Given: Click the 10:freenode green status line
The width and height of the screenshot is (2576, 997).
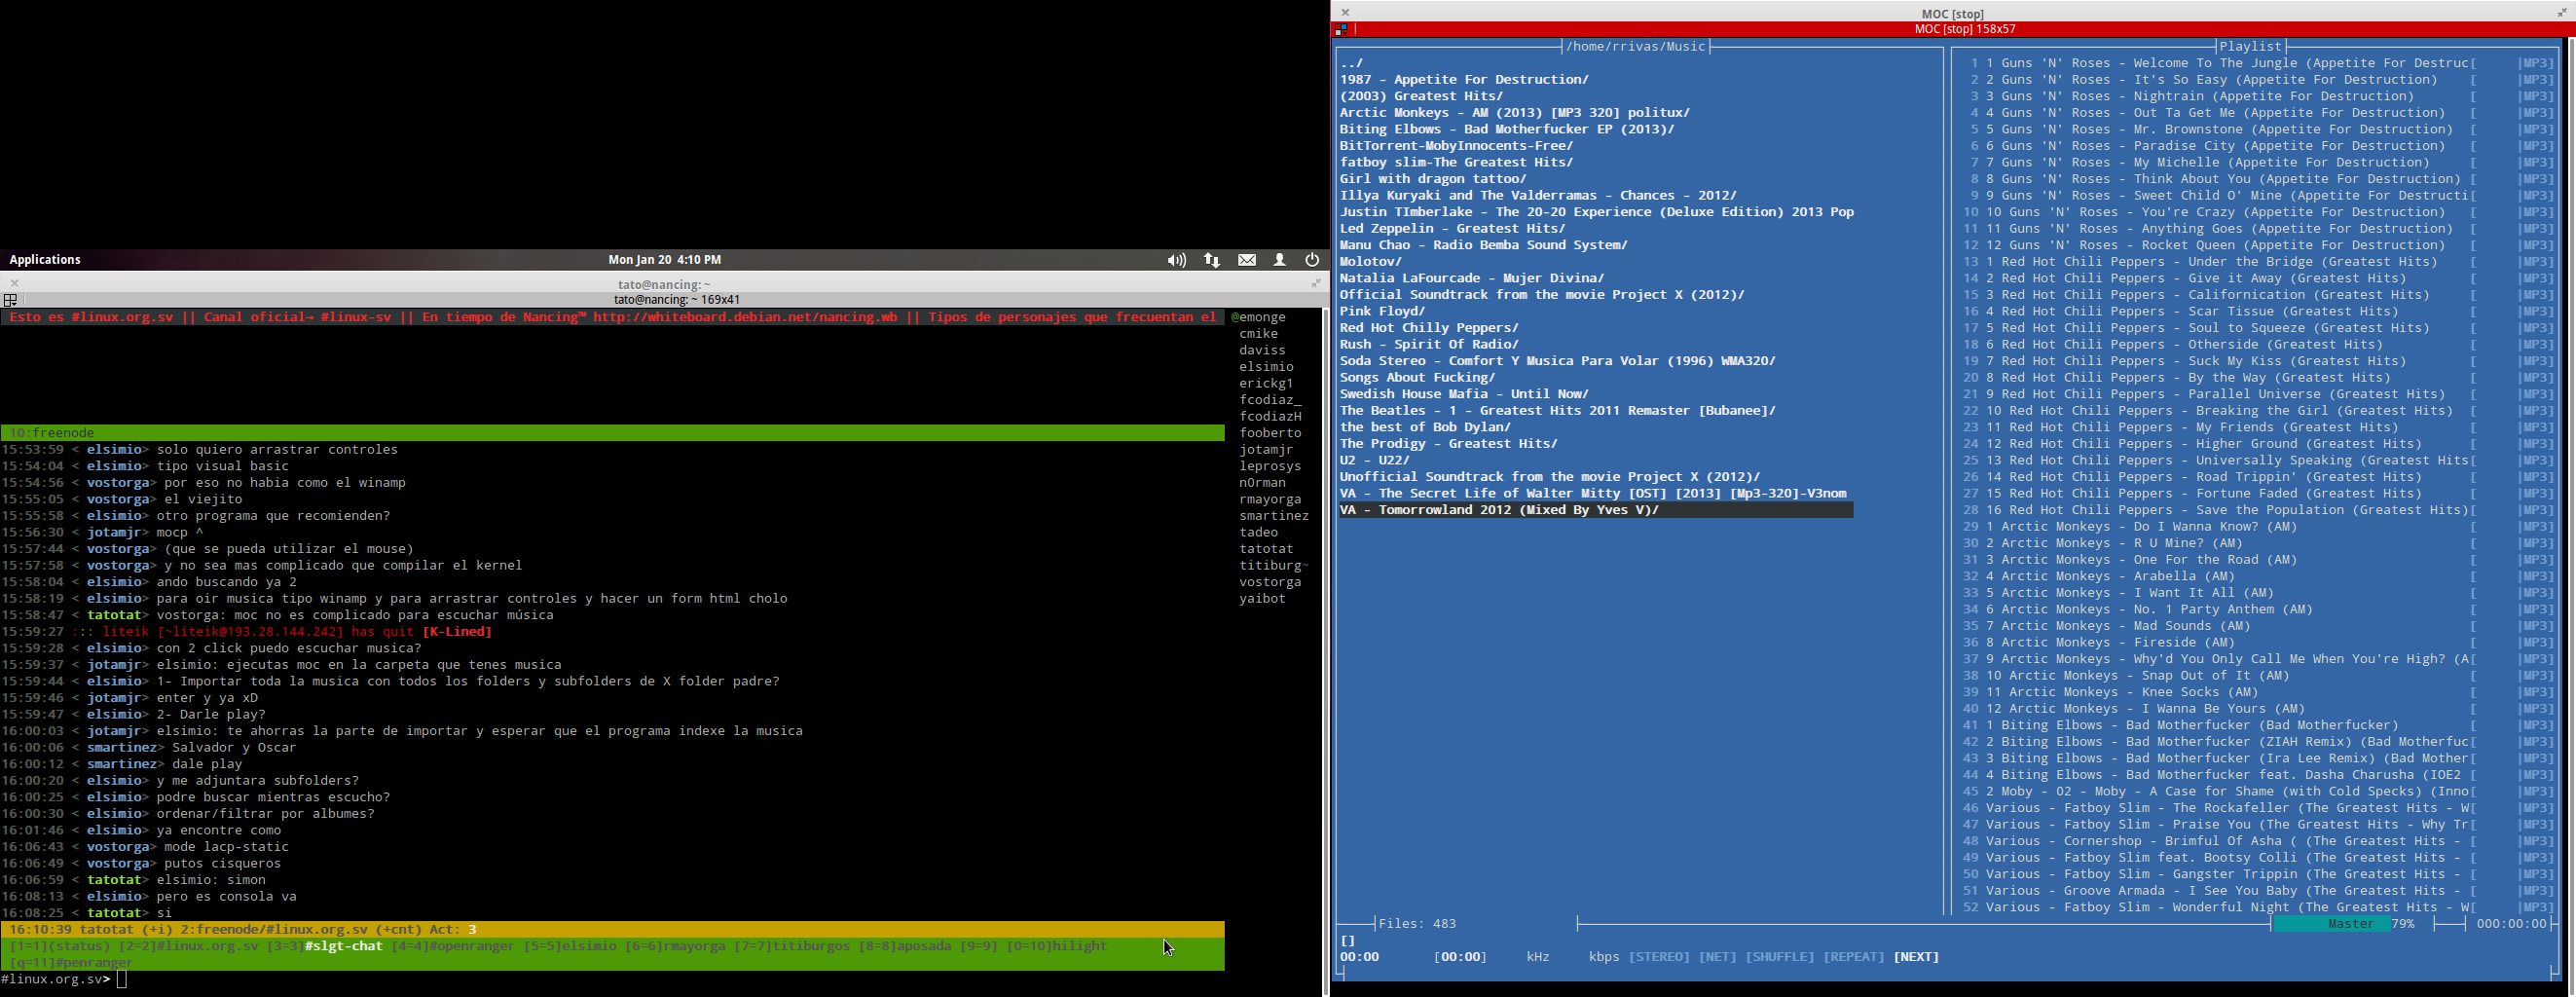Looking at the screenshot, I should coord(612,433).
